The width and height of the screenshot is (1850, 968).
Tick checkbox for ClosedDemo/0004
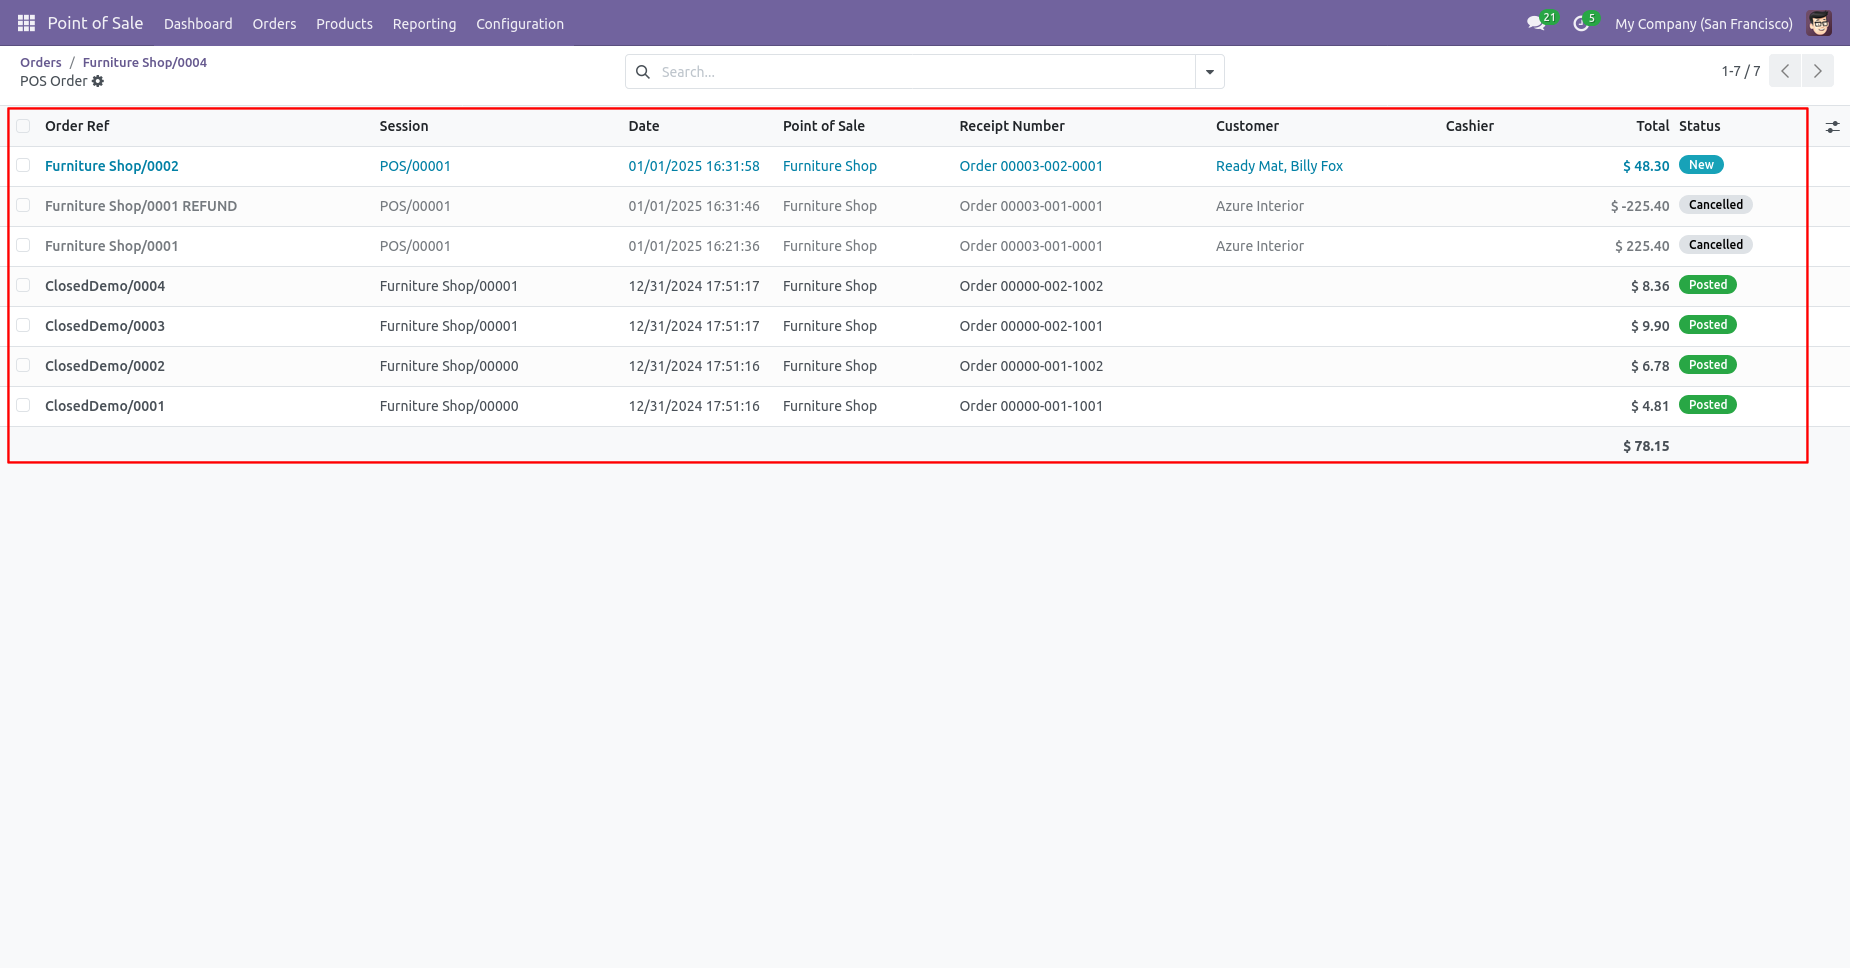click(23, 285)
